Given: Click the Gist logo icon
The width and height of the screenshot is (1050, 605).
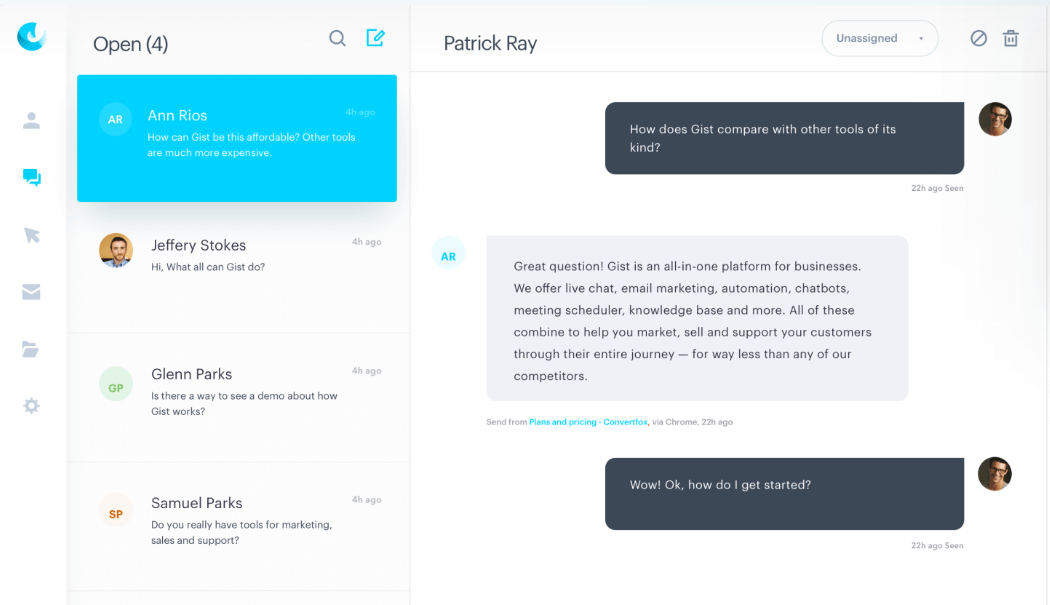Looking at the screenshot, I should pos(32,37).
